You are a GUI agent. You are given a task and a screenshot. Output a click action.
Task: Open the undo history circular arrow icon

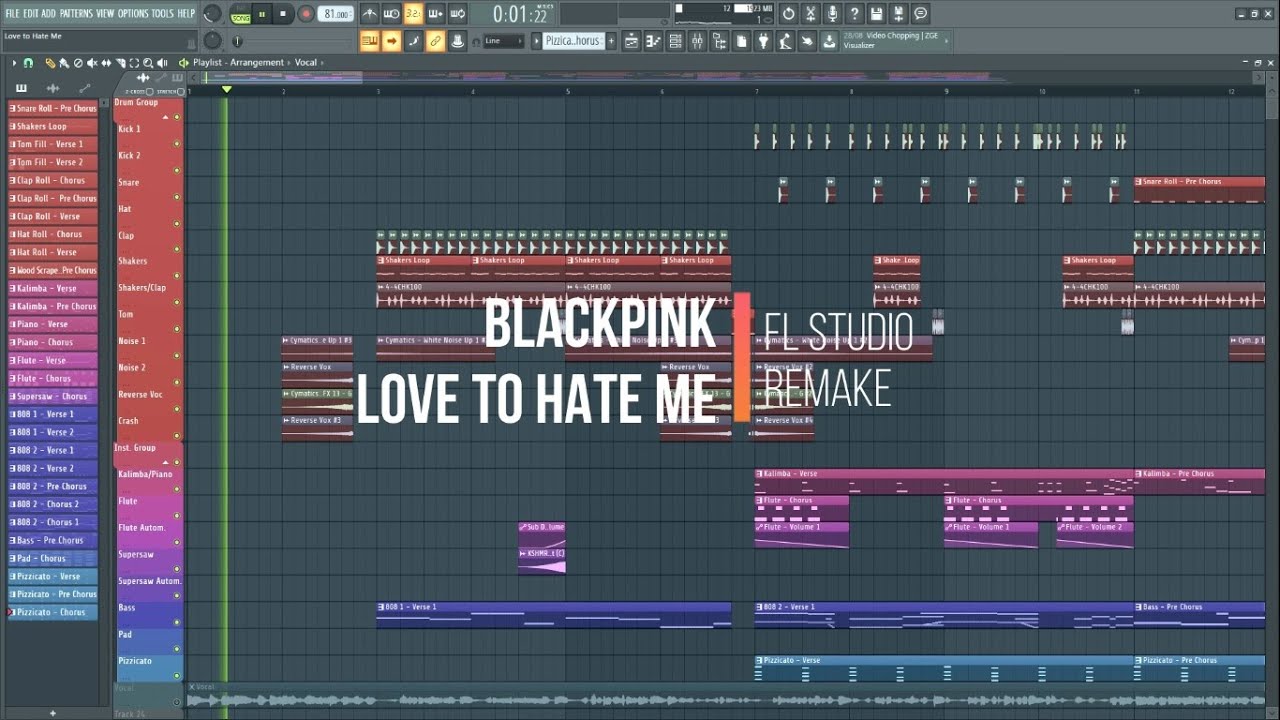tap(788, 14)
